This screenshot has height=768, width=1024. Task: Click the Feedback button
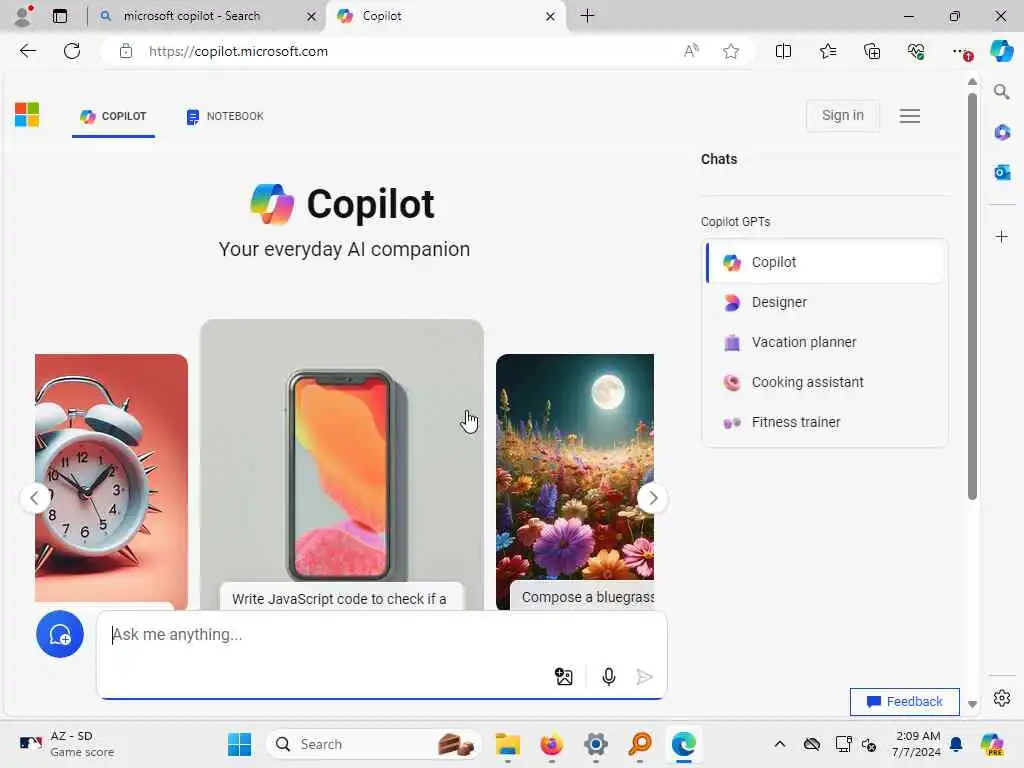904,701
